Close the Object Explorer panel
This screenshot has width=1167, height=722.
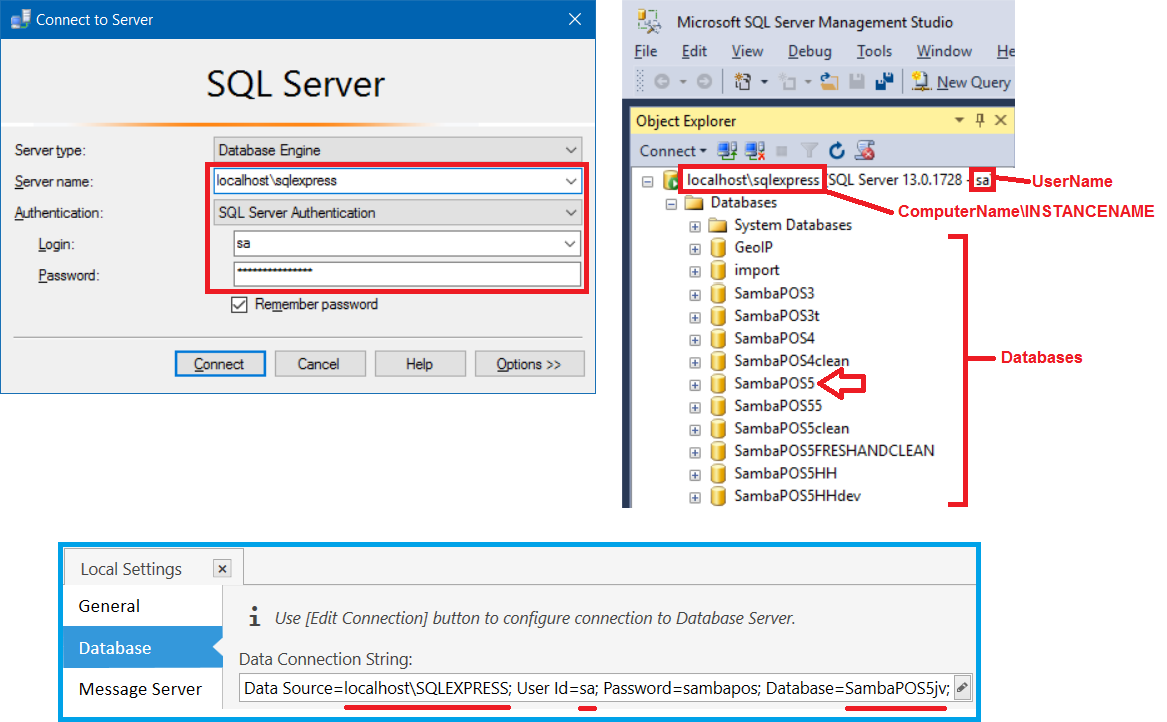coord(1001,121)
